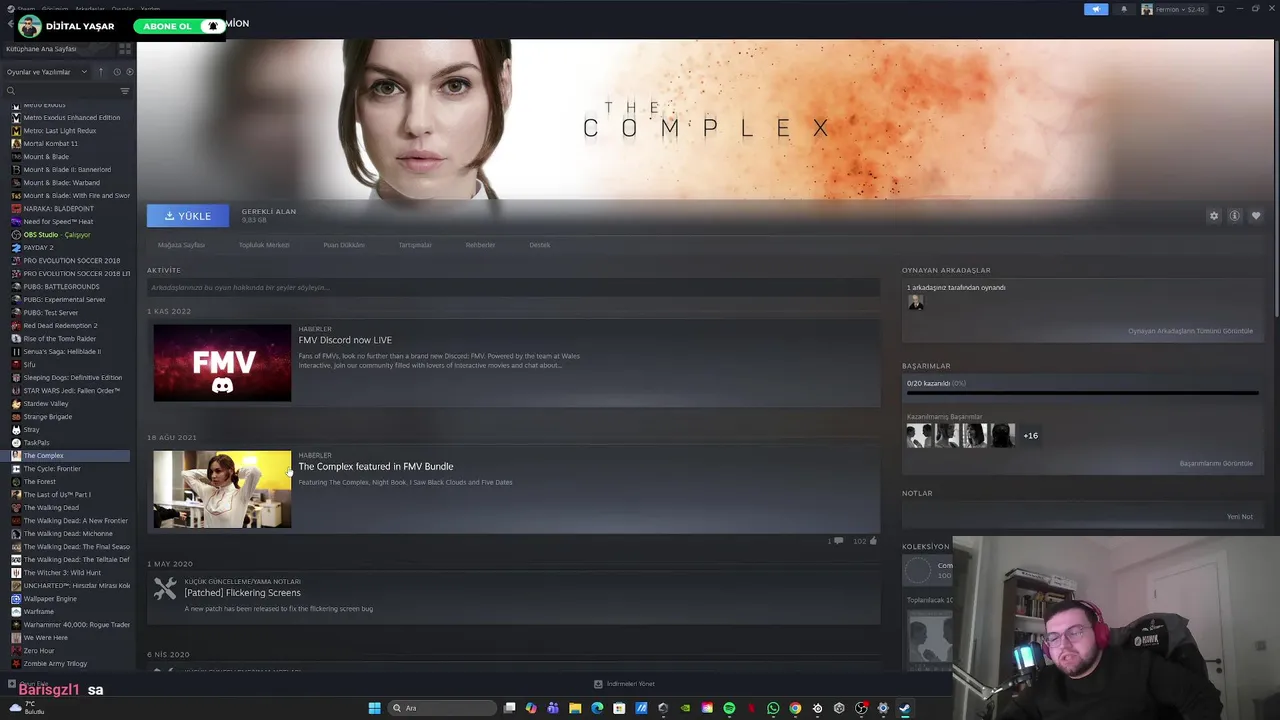1280x720 pixels.
Task: Switch Steam to Big Picture mode
Action: point(1220,9)
